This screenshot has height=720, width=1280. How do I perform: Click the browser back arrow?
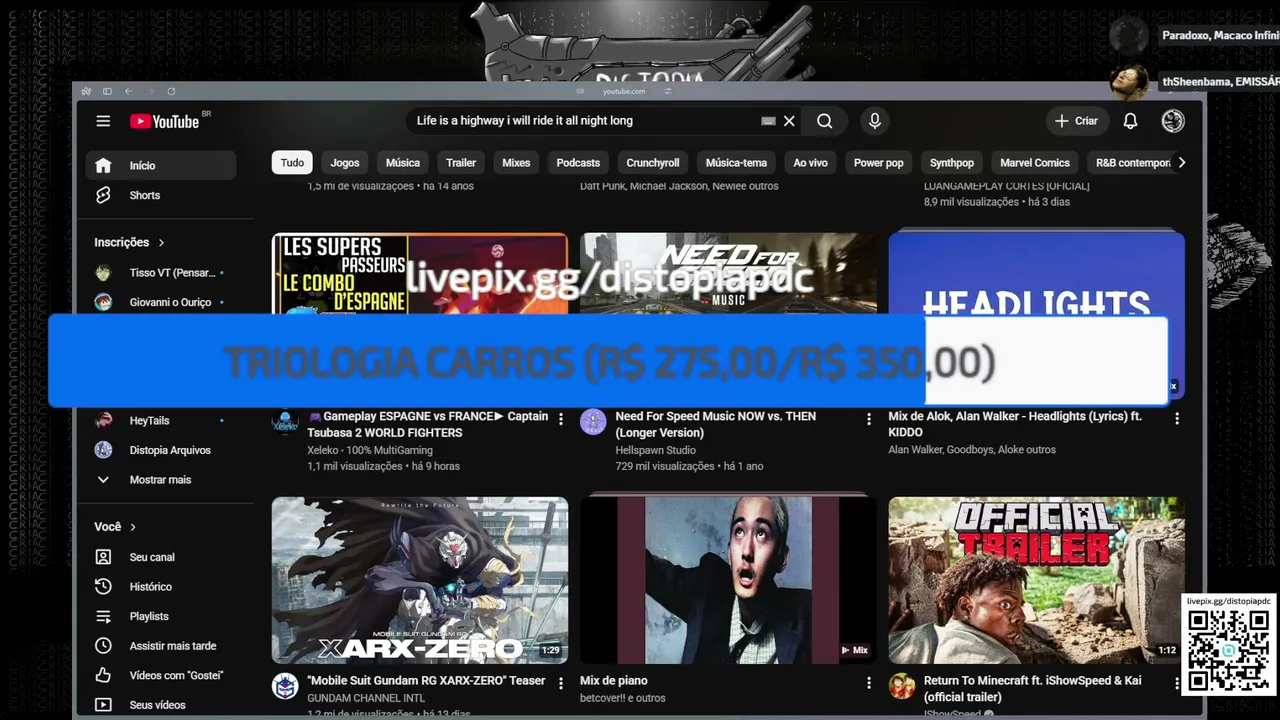click(x=128, y=91)
